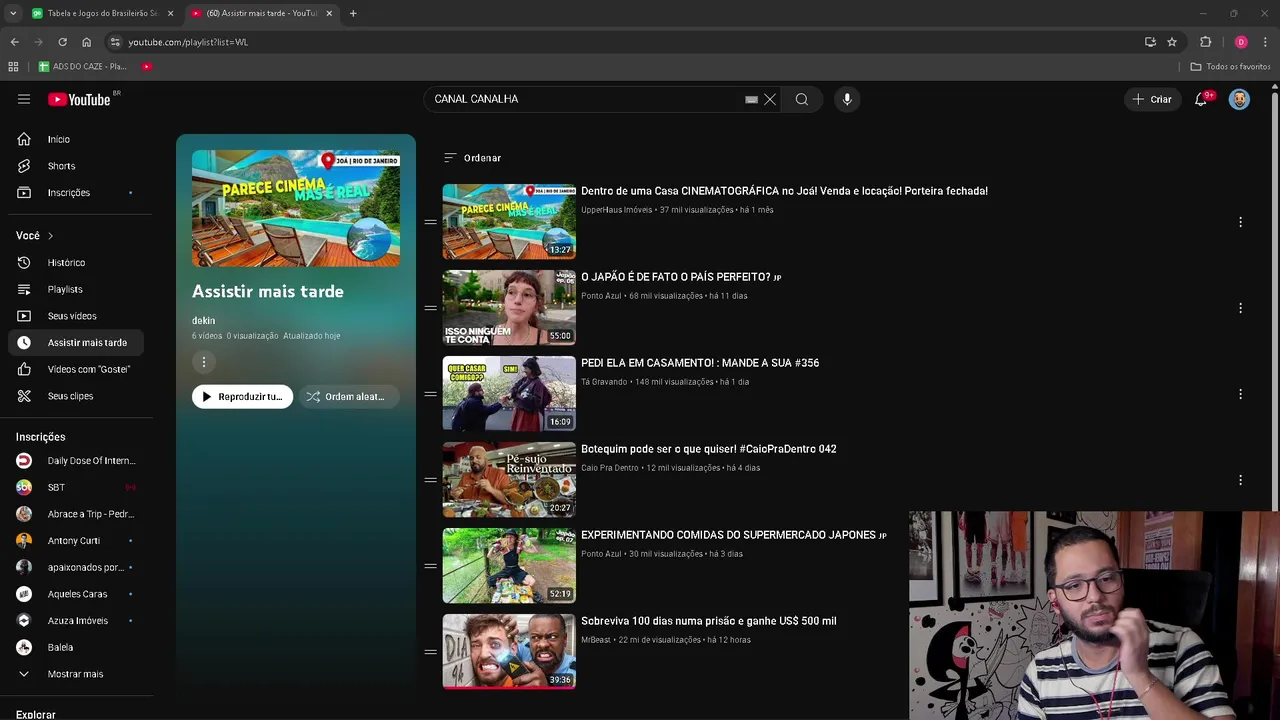The width and height of the screenshot is (1280, 720).
Task: Go back in browser history
Action: (14, 42)
